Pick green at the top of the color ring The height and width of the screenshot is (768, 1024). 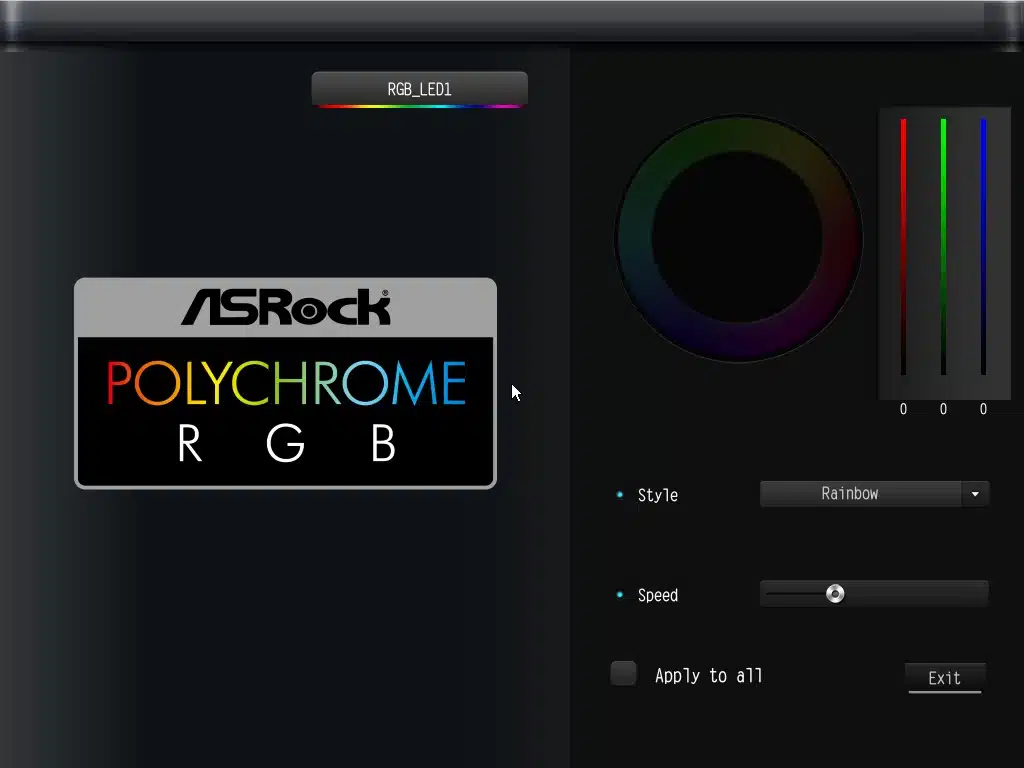pyautogui.click(x=737, y=134)
